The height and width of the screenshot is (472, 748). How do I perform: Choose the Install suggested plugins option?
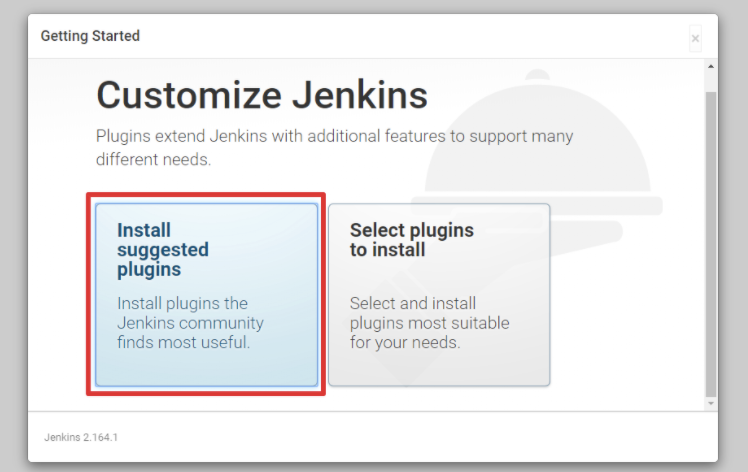click(207, 294)
